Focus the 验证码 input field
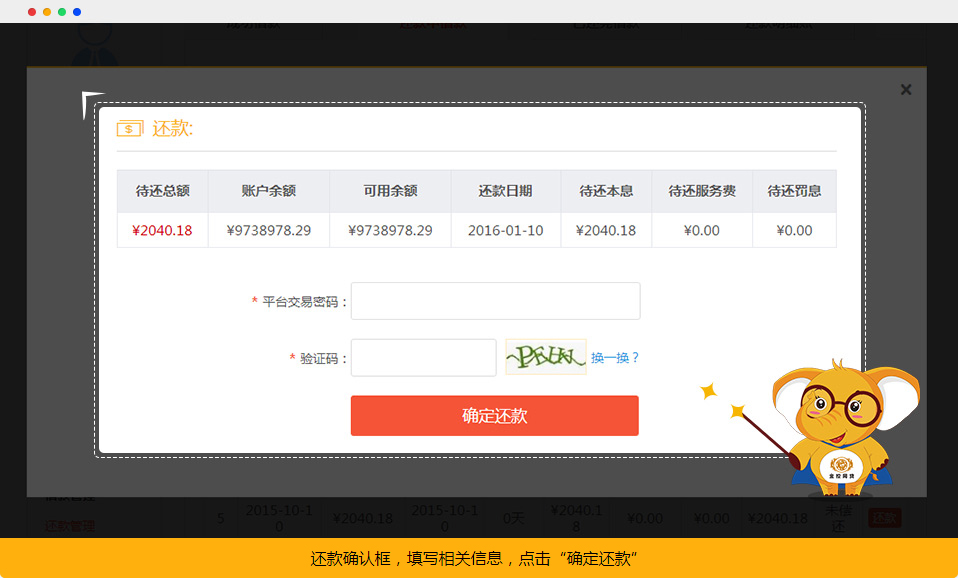This screenshot has width=958, height=578. [x=423, y=358]
